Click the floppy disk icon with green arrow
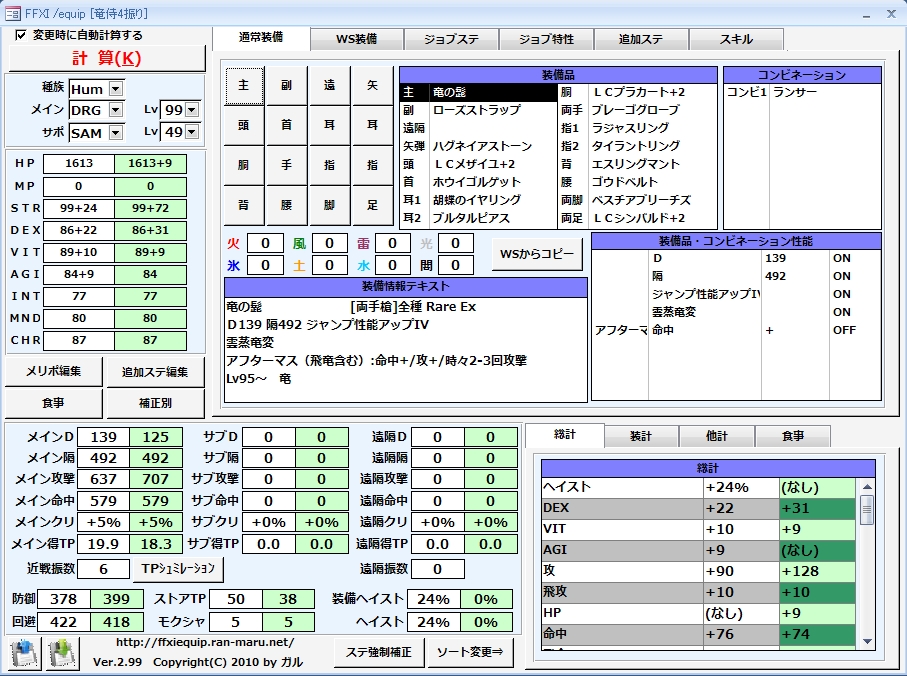 (62, 654)
